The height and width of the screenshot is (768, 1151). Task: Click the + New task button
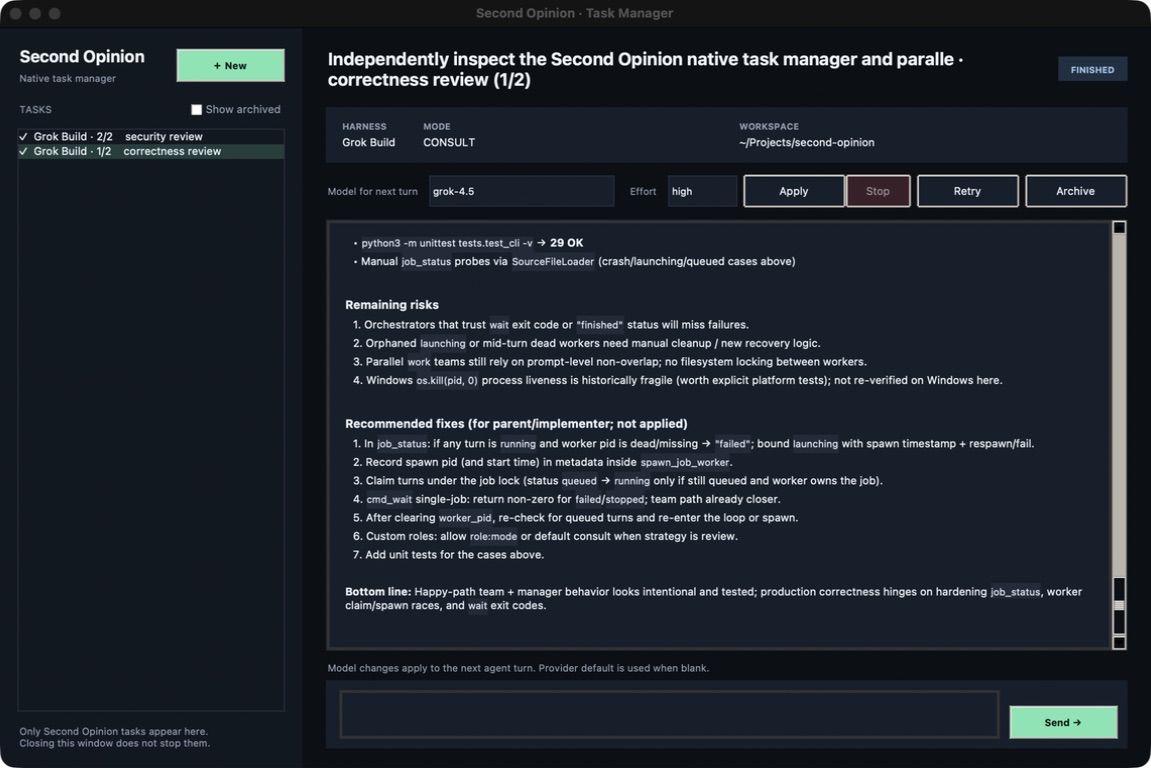pyautogui.click(x=230, y=65)
